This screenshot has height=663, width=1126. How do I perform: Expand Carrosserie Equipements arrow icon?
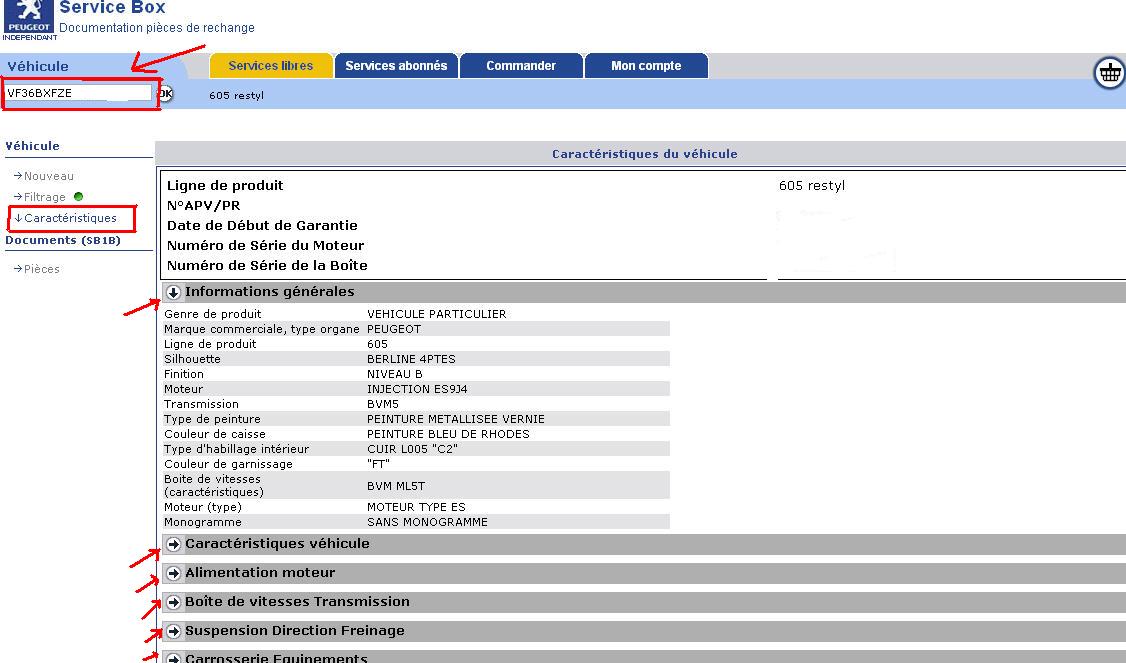pos(173,658)
